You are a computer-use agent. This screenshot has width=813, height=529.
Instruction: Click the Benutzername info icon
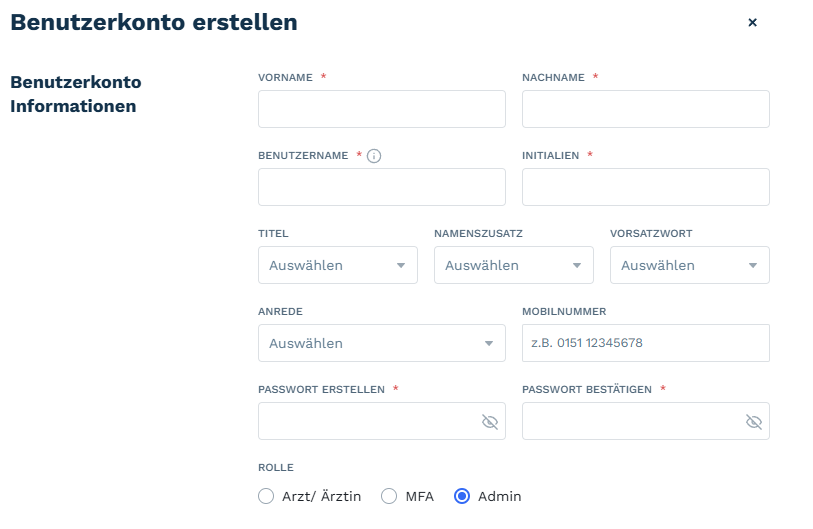pos(374,156)
